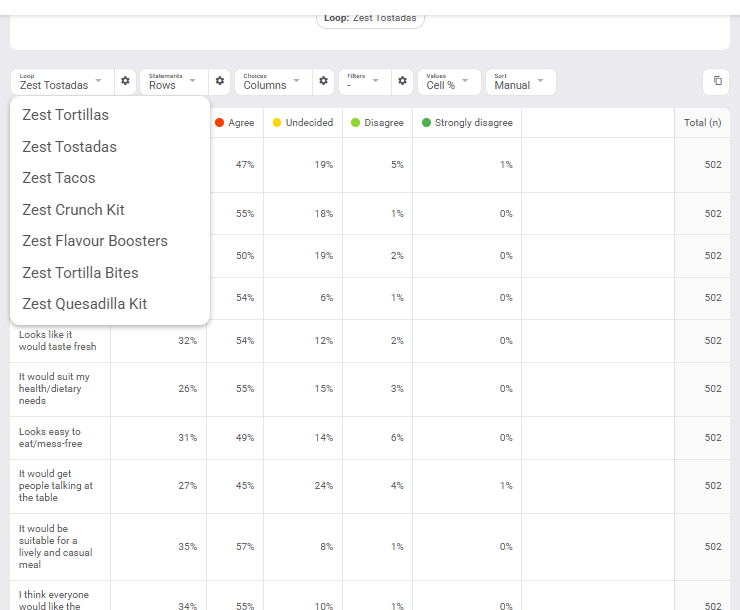Click the Total (n) column header
This screenshot has height=610, width=740.
pyautogui.click(x=702, y=123)
